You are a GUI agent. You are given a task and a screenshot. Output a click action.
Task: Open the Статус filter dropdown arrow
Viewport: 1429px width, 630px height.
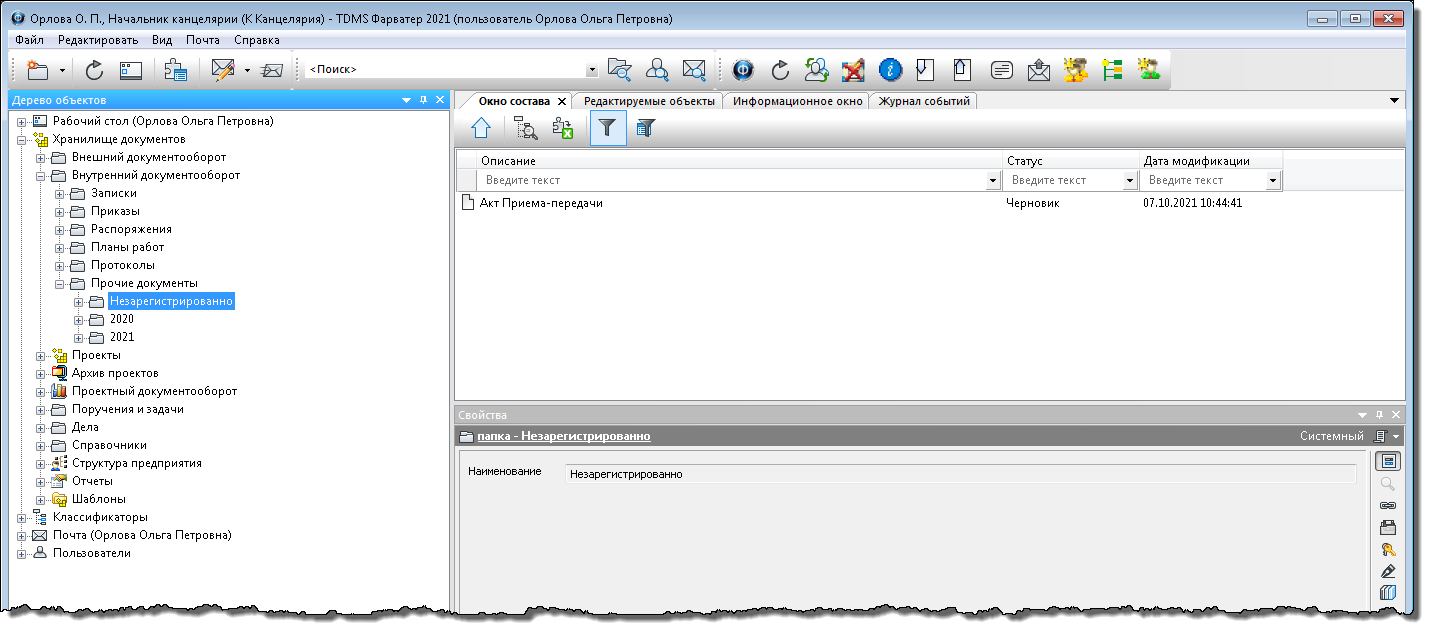[1130, 181]
